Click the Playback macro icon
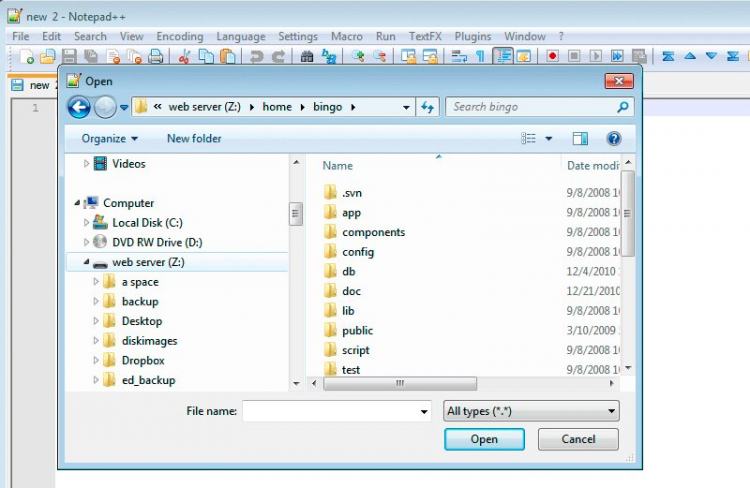This screenshot has height=488, width=750. pos(596,56)
